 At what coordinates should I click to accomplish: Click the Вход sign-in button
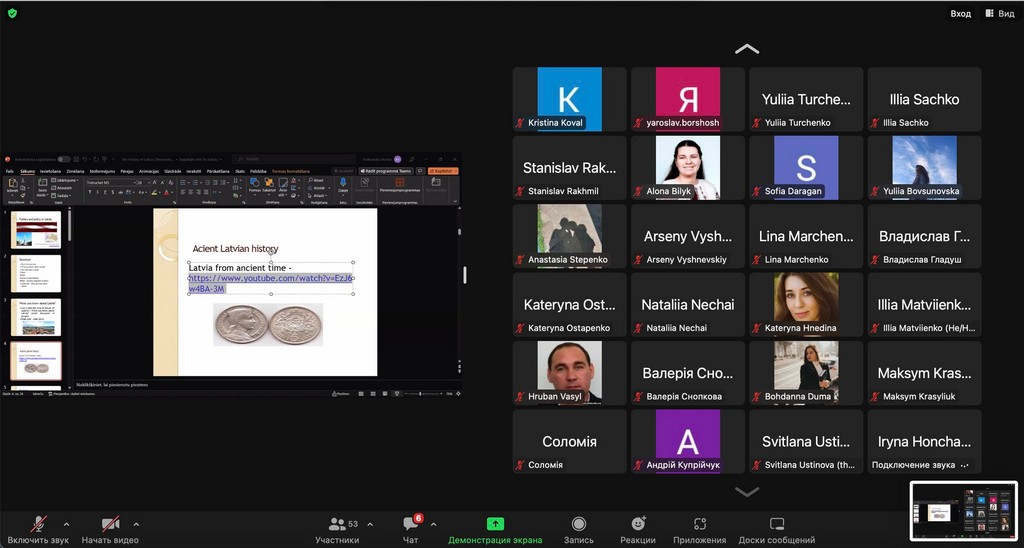pyautogui.click(x=960, y=14)
